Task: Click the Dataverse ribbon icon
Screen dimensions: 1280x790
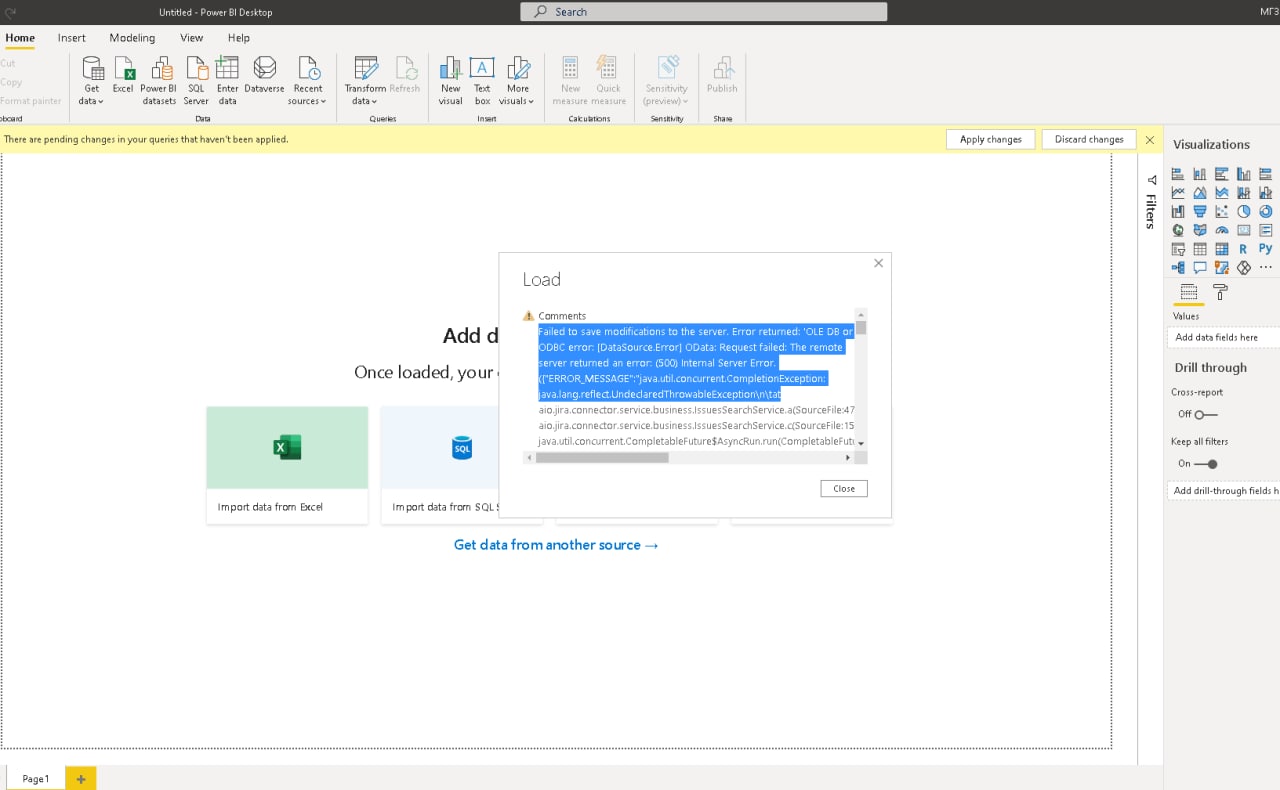Action: (x=264, y=75)
